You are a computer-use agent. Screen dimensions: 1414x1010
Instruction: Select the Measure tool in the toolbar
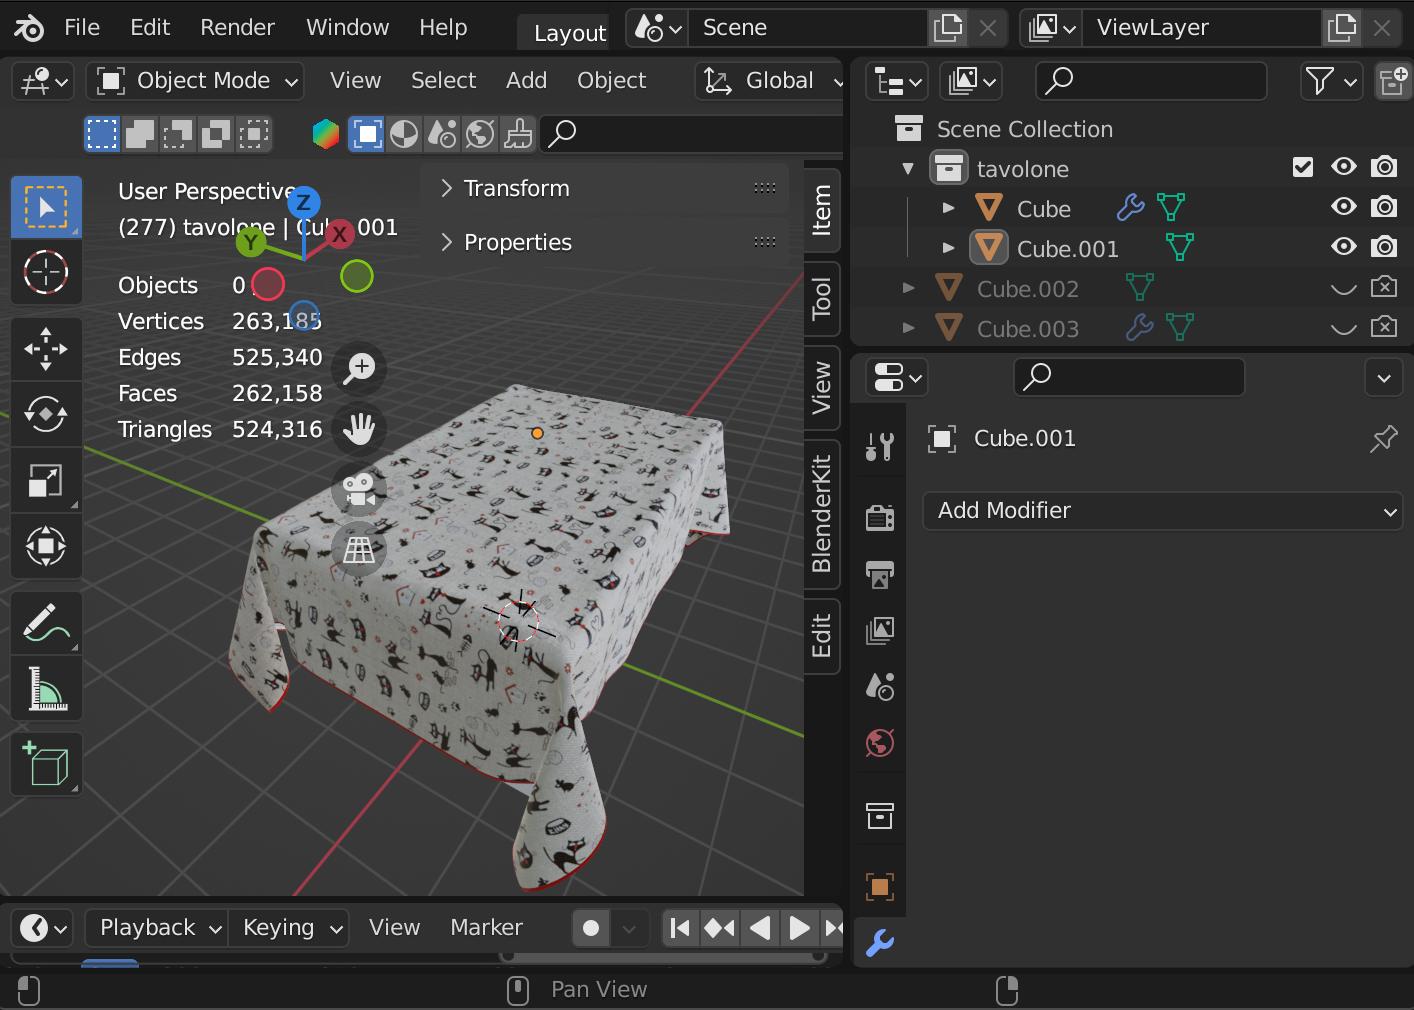(45, 688)
